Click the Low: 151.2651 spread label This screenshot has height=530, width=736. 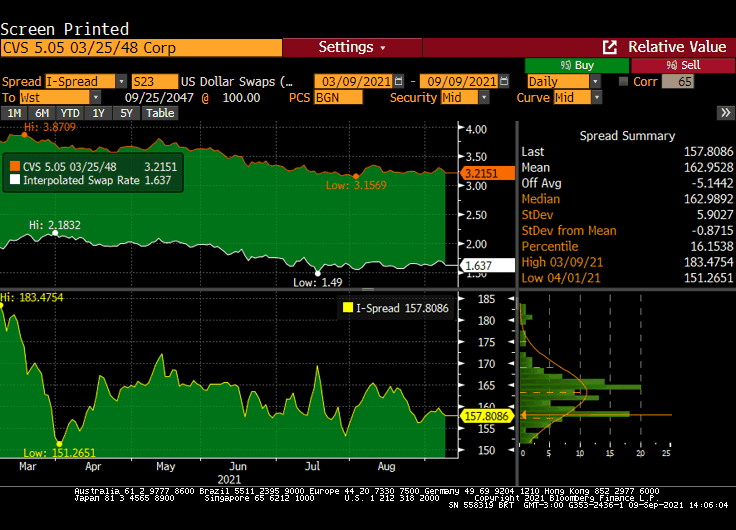(x=60, y=453)
